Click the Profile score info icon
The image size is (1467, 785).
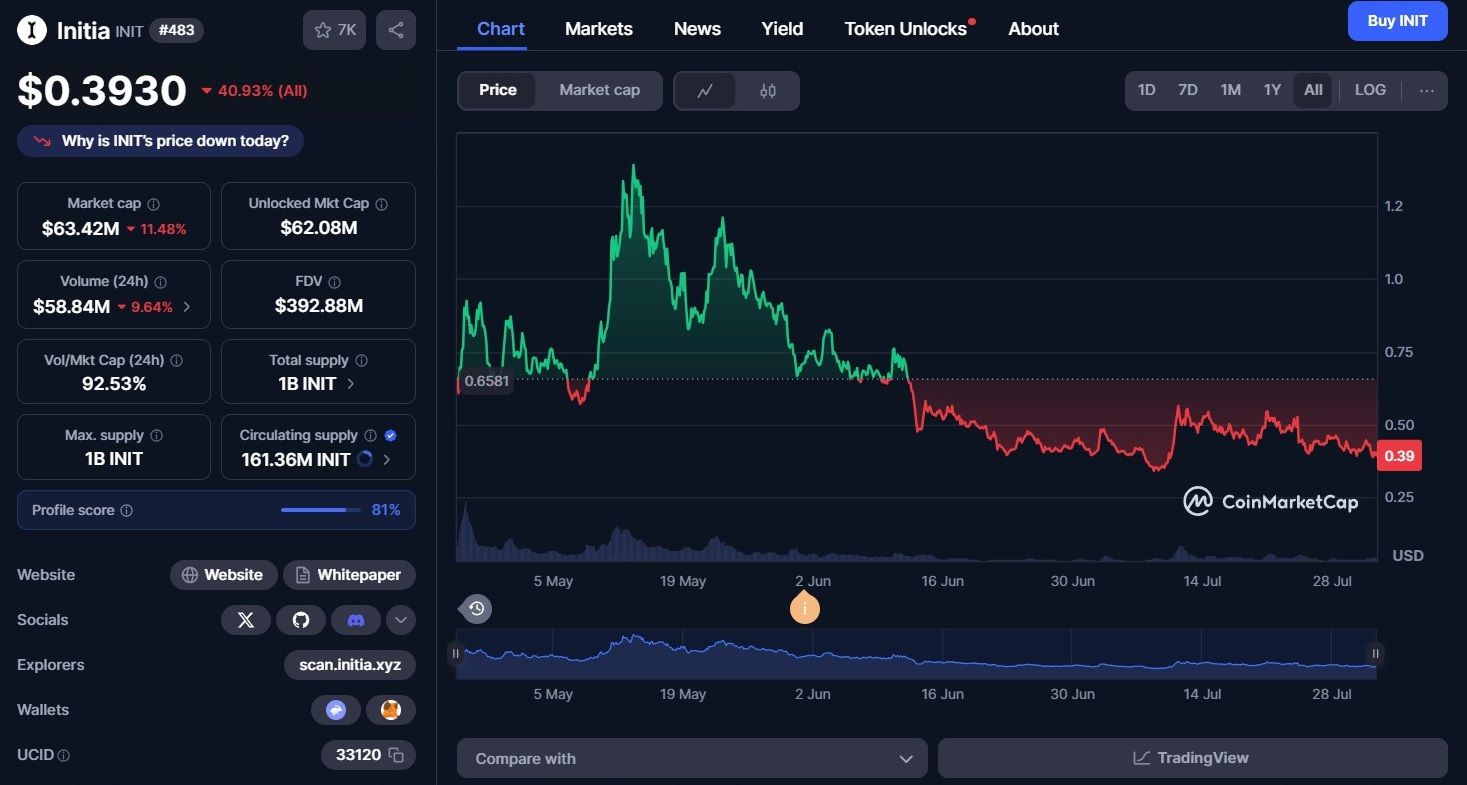coord(126,511)
